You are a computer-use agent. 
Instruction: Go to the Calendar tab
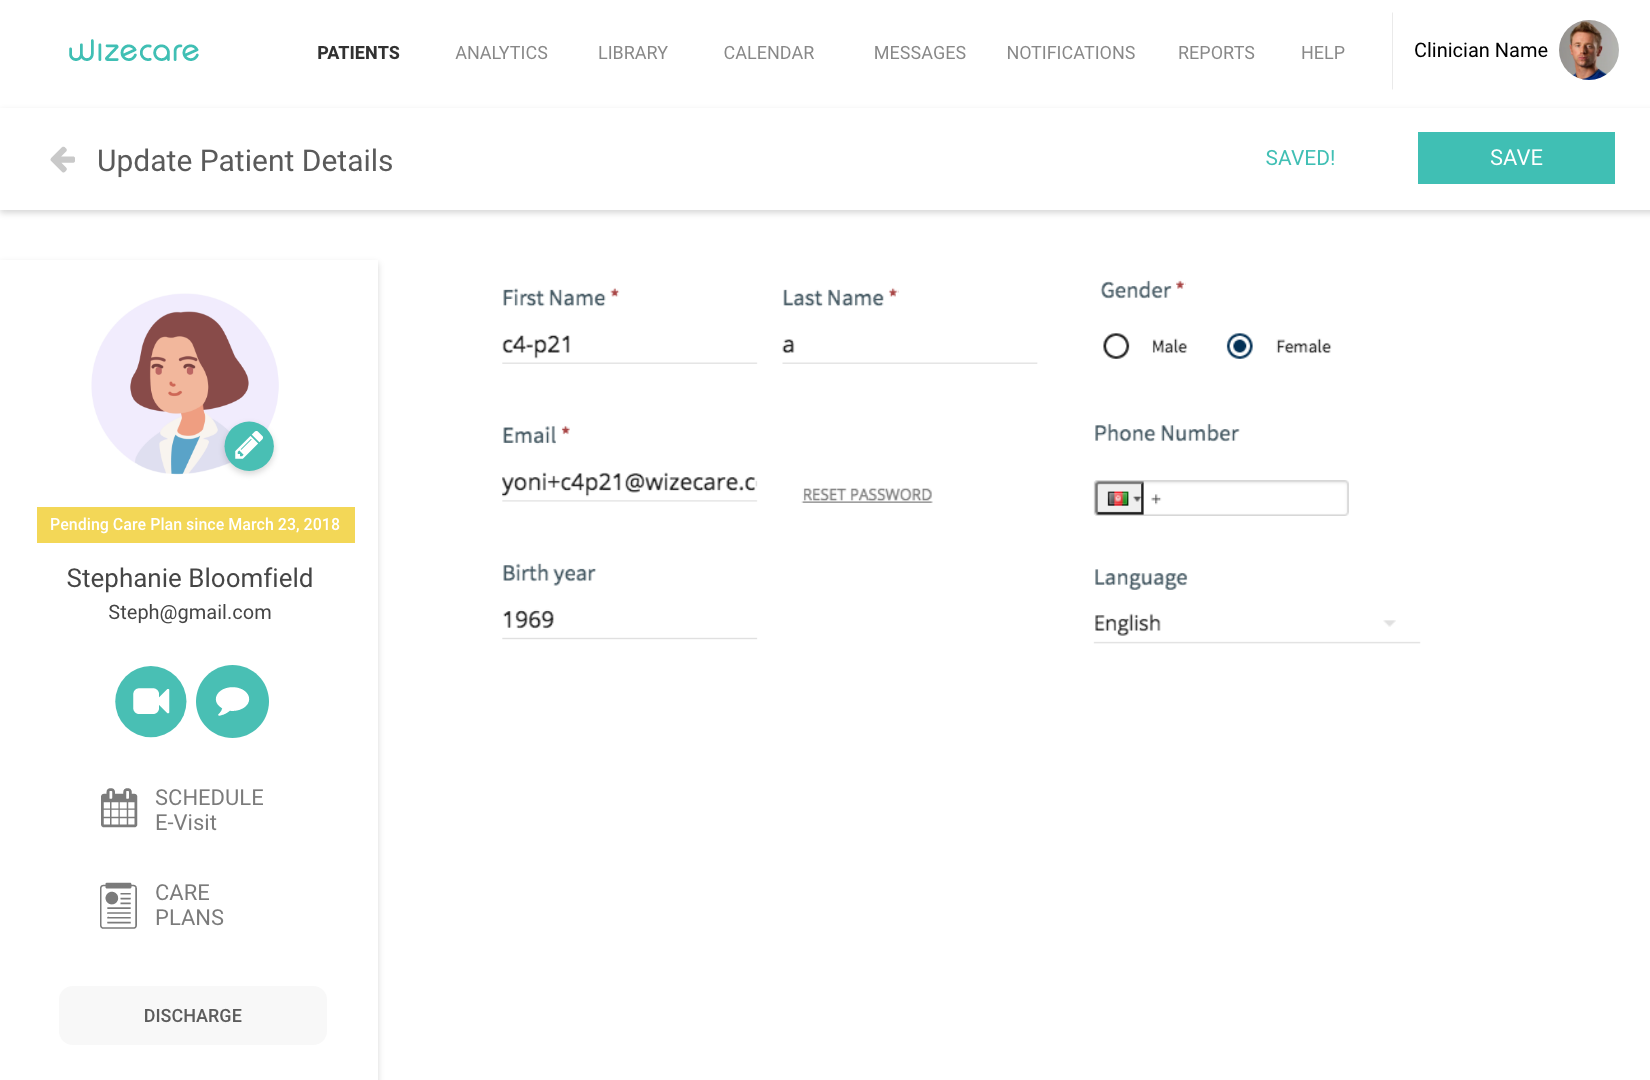click(x=768, y=53)
